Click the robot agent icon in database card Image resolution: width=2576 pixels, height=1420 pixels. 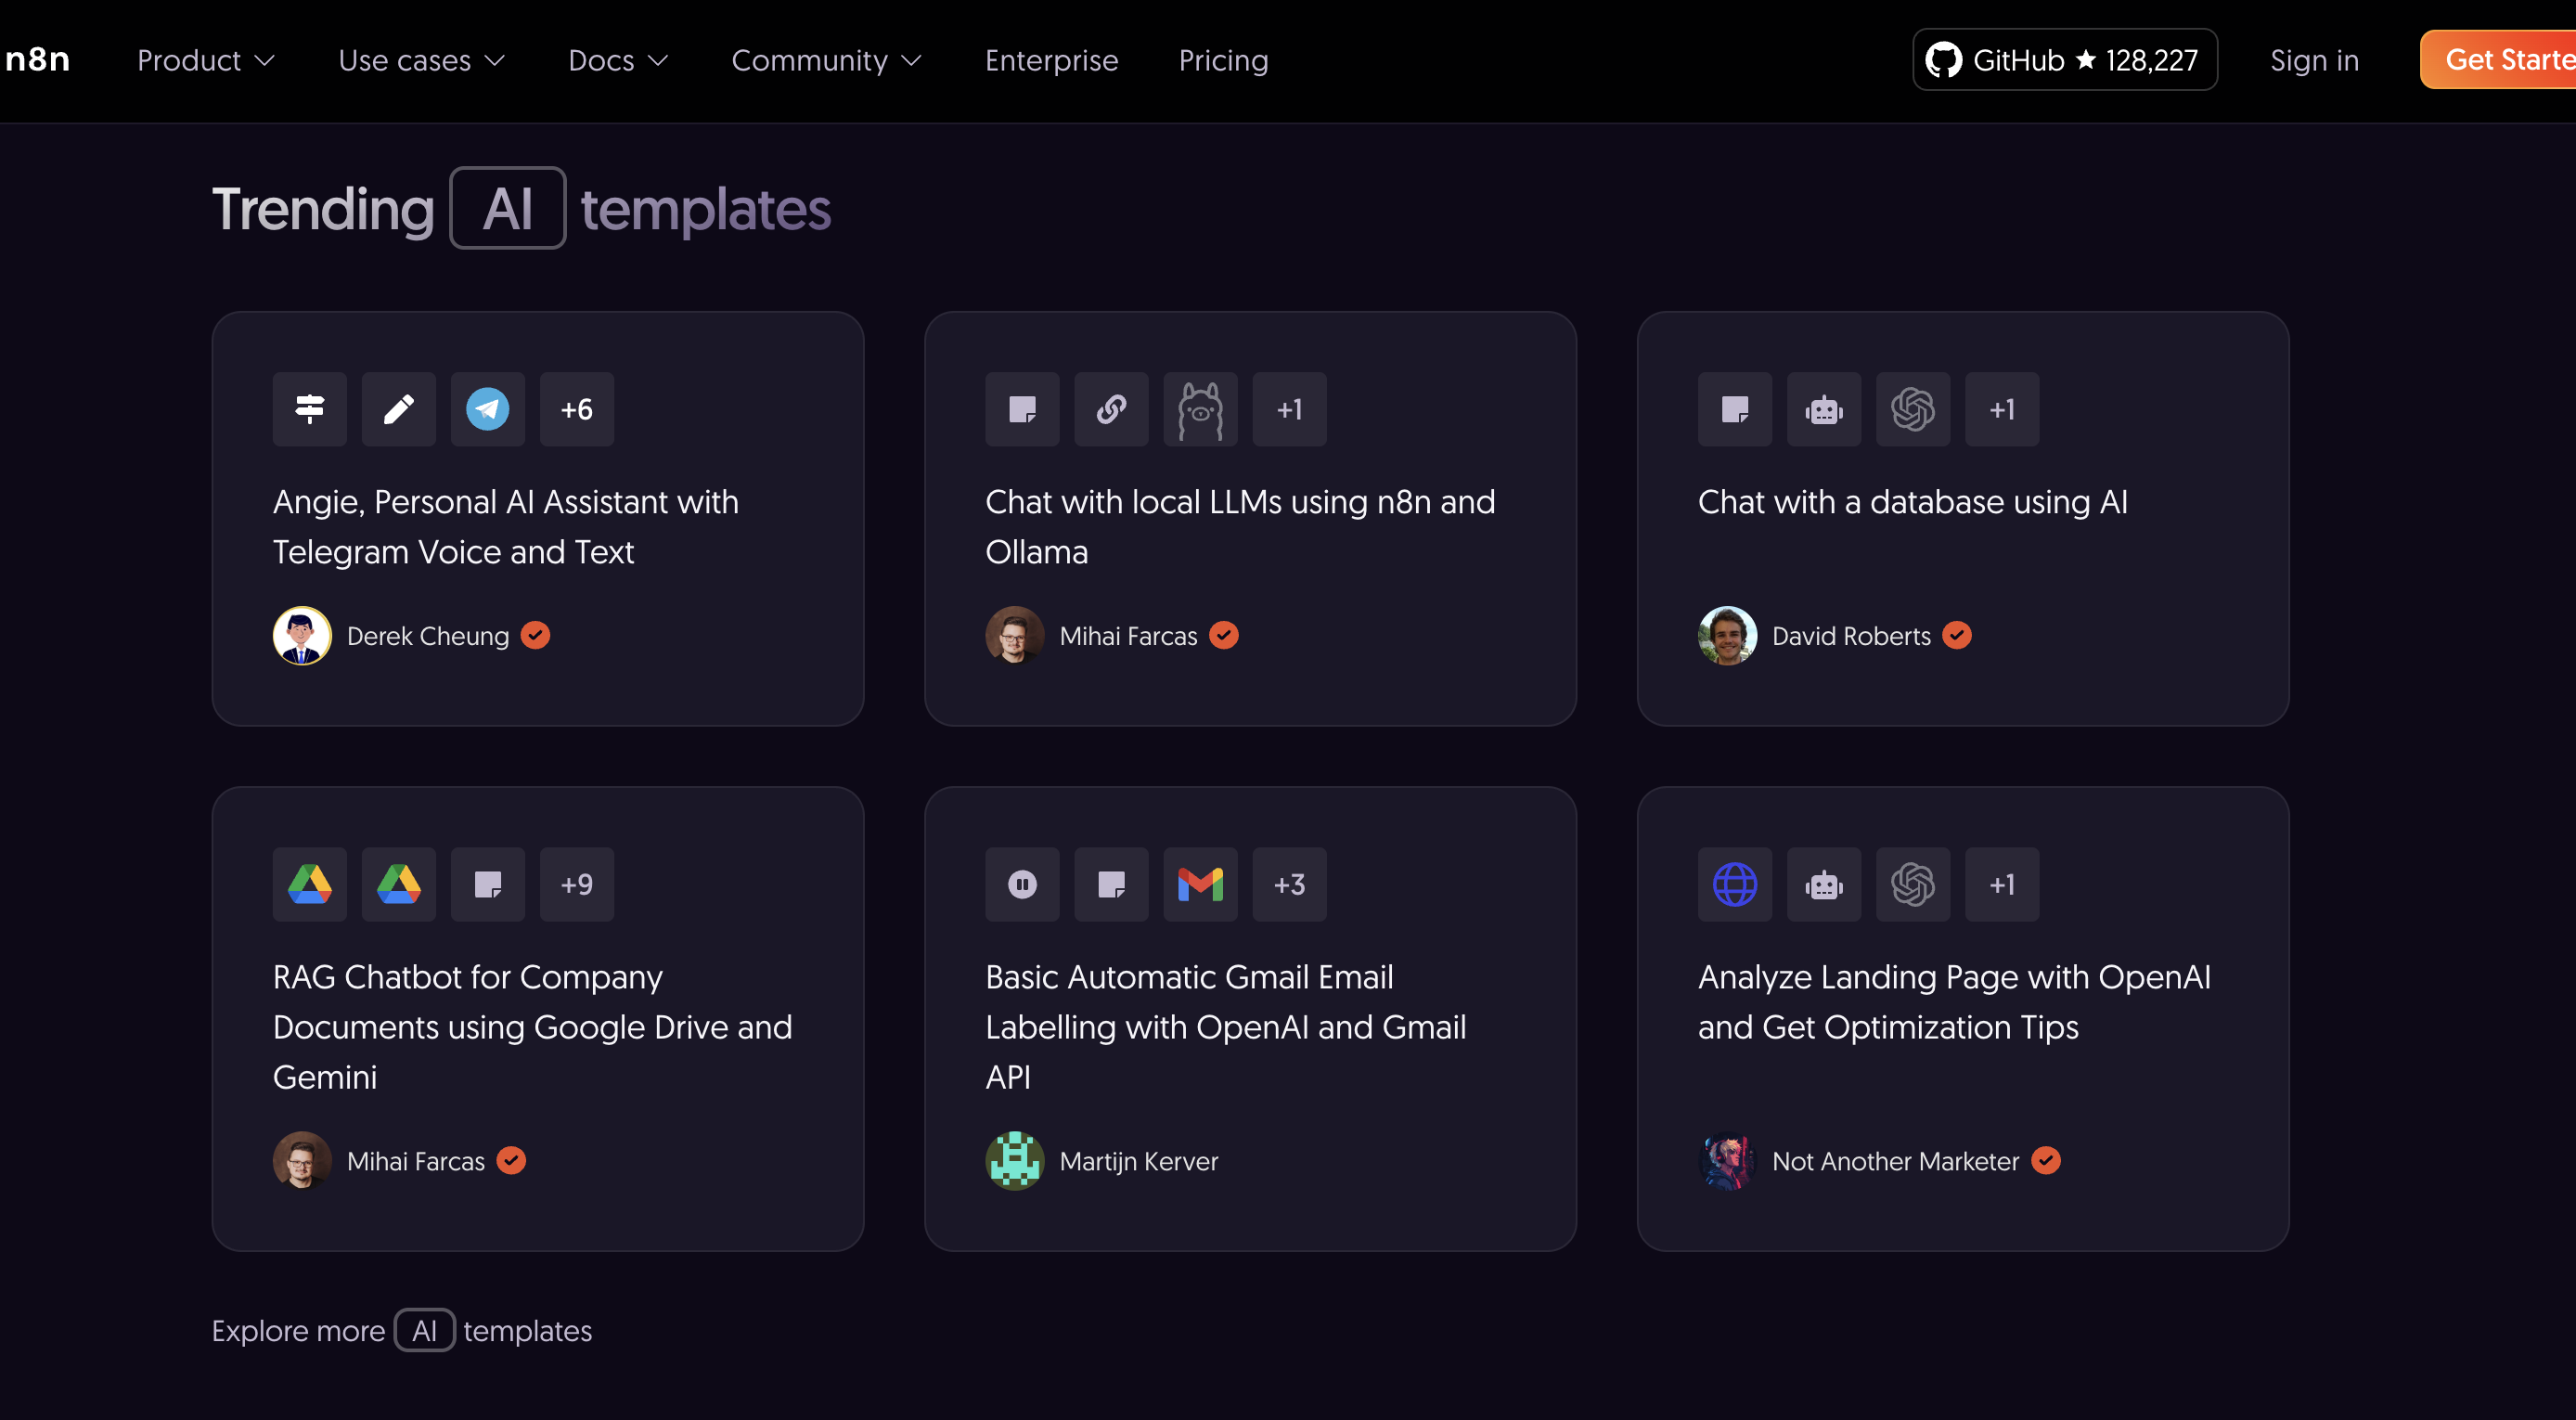point(1823,409)
